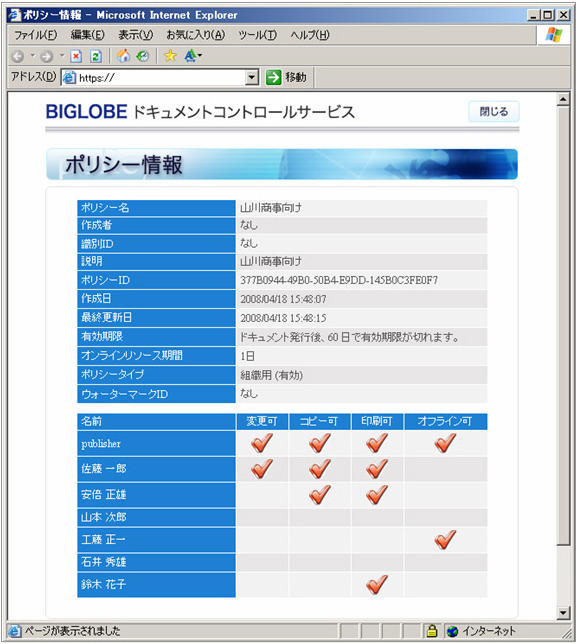Click the 有効期限 row label
This screenshot has height=644, width=576.
point(156,337)
